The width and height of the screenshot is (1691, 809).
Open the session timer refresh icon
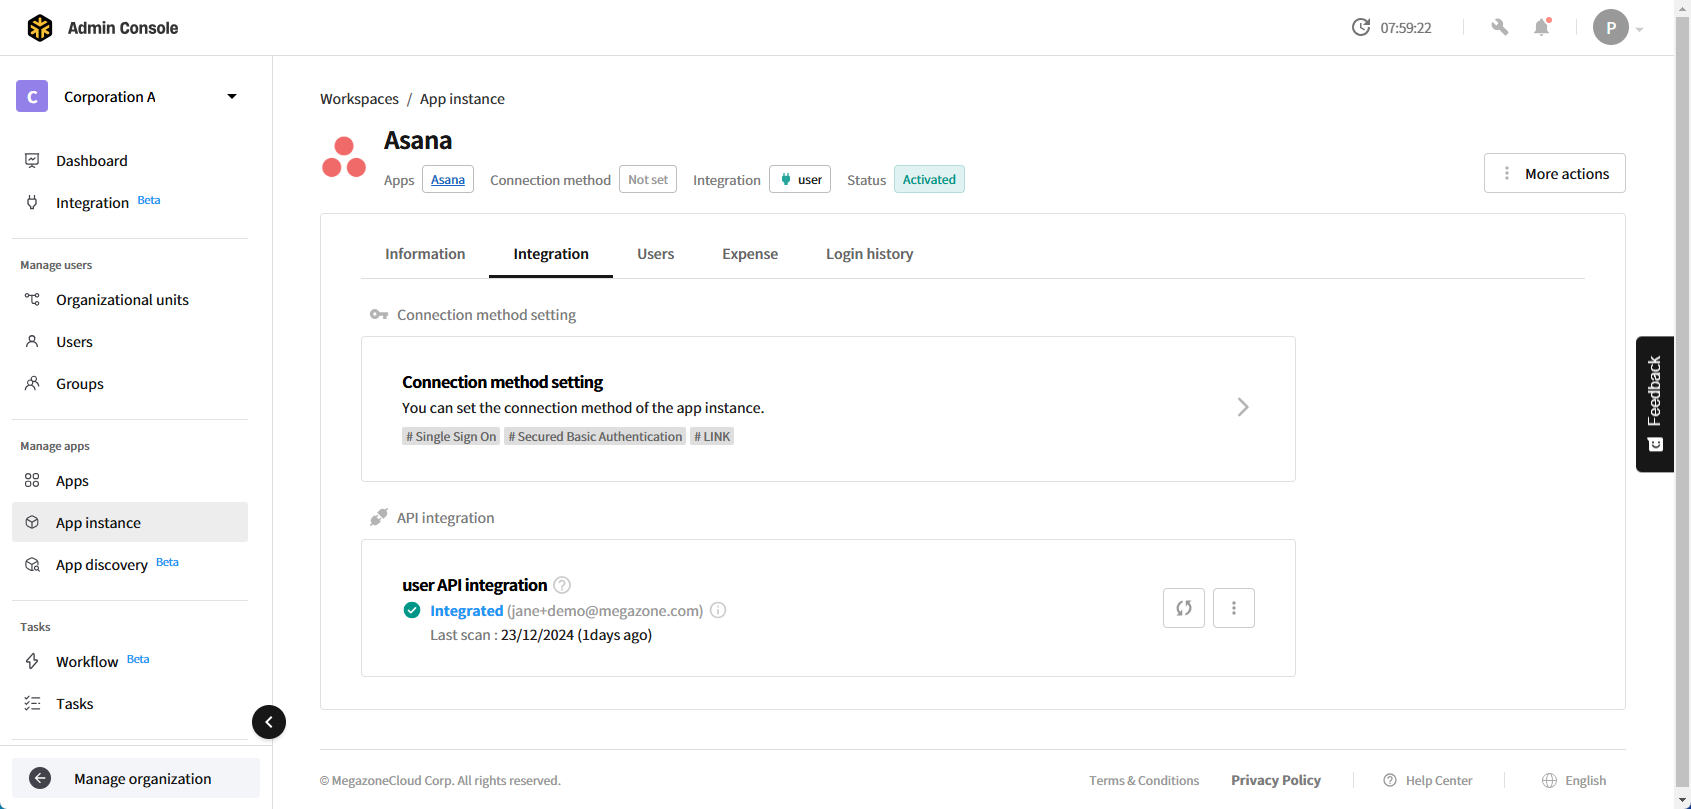[1361, 27]
